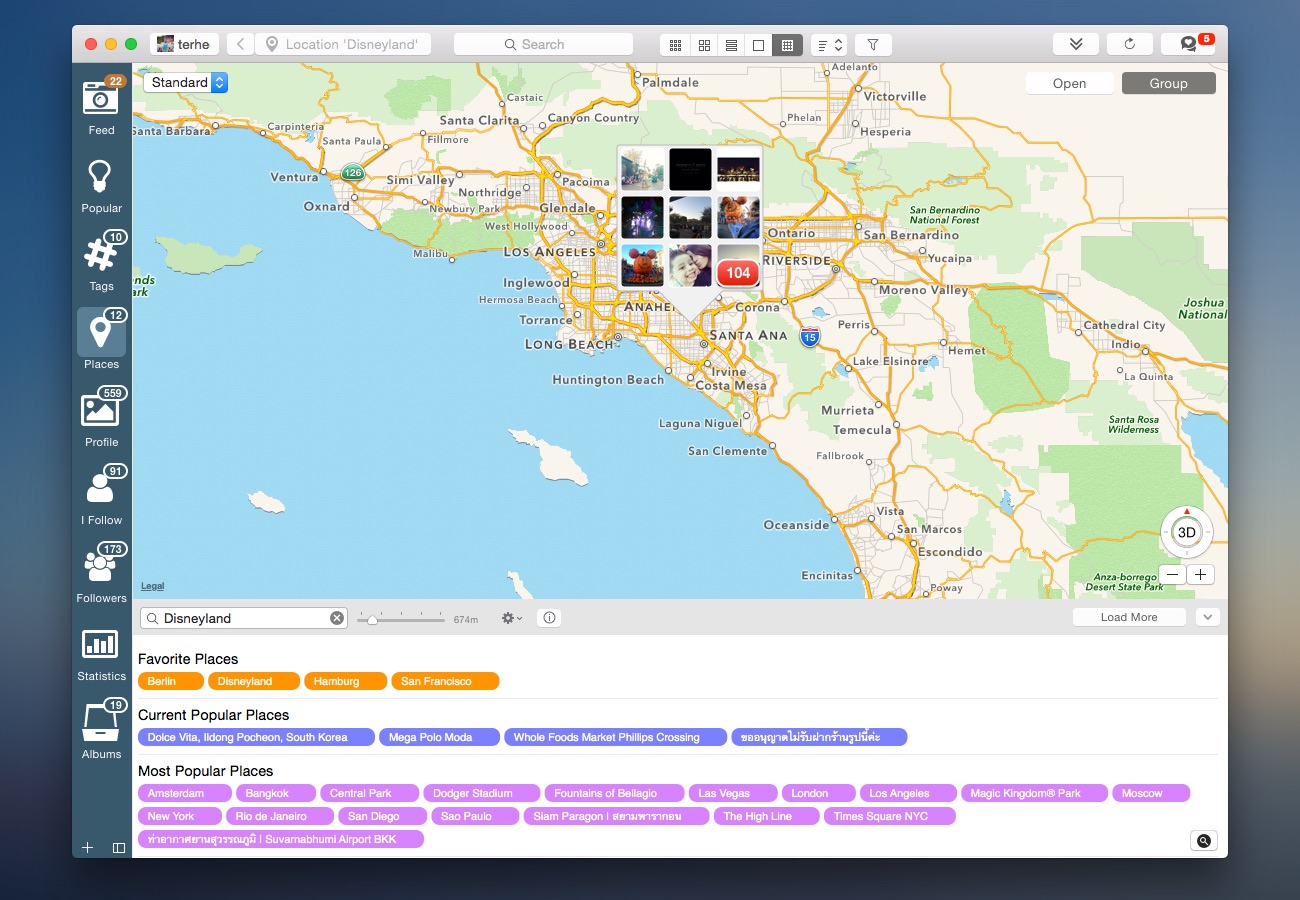Open the 104 photos cluster badge

[738, 273]
